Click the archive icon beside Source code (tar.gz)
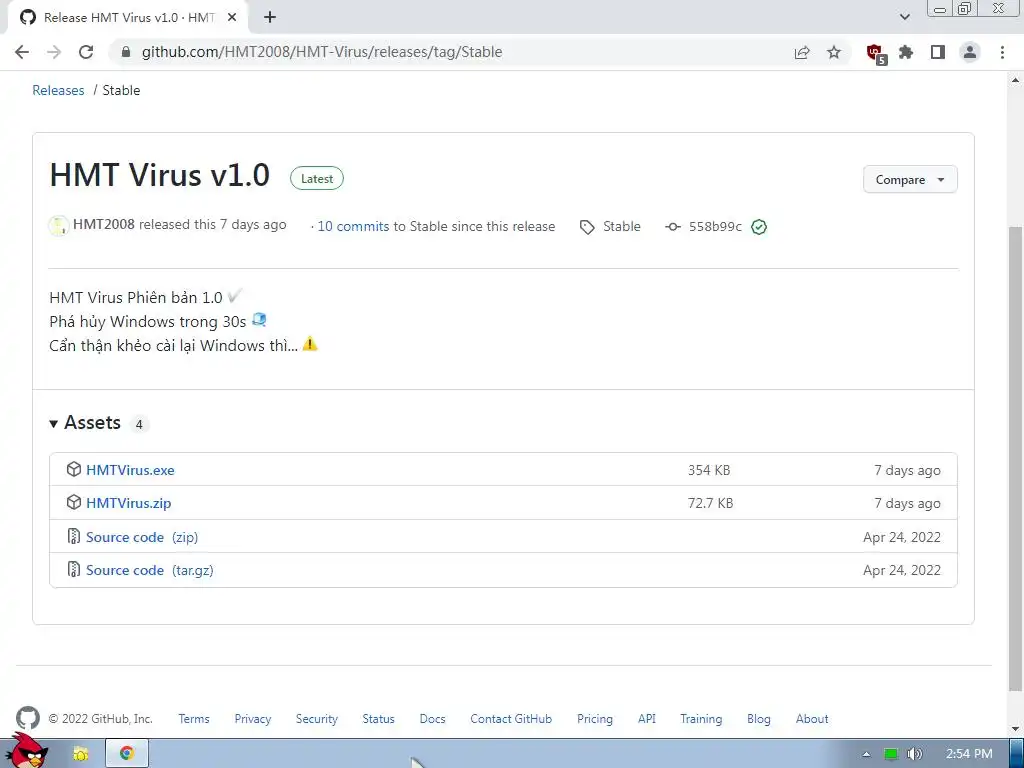The image size is (1024, 768). tap(74, 569)
